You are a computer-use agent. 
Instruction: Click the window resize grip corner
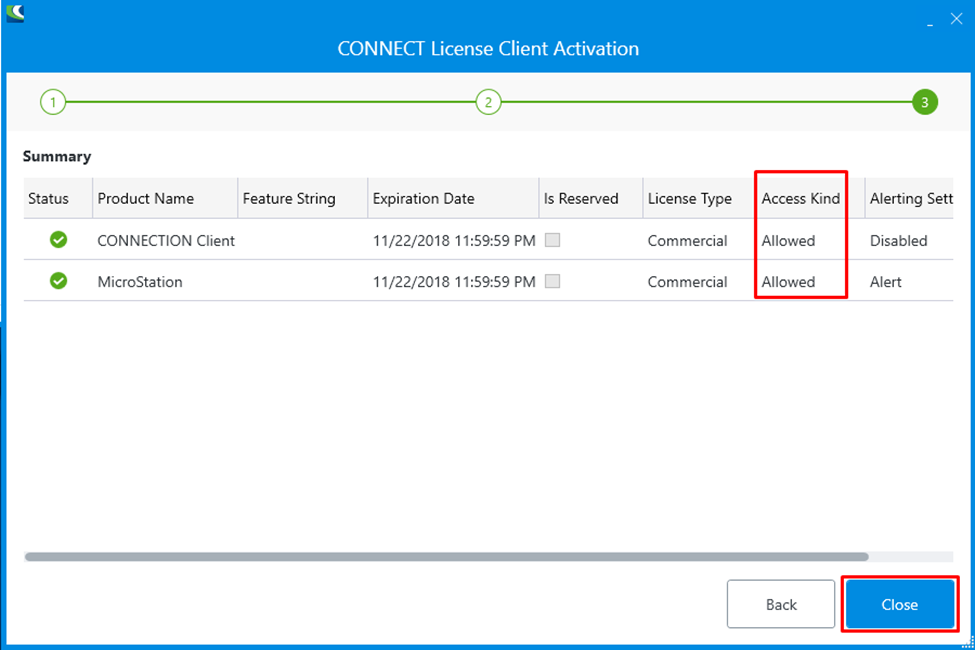(968, 643)
